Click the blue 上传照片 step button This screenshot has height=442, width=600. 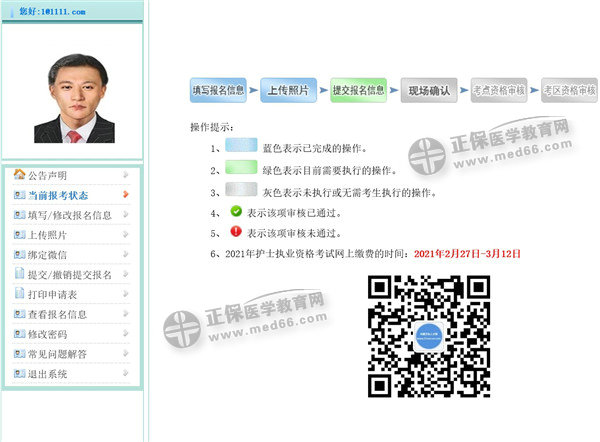click(288, 90)
